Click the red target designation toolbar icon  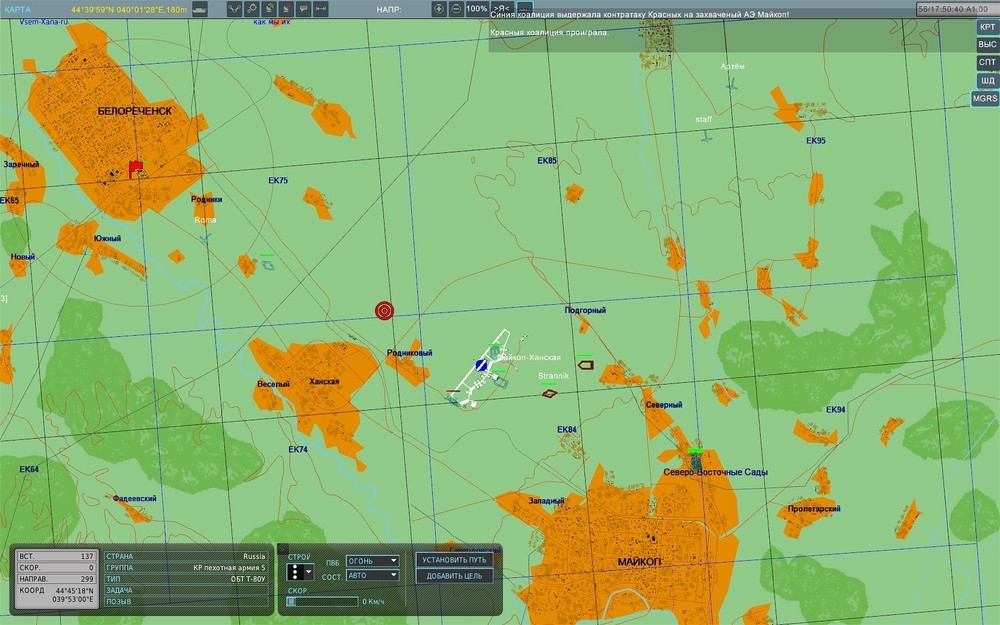pos(286,9)
